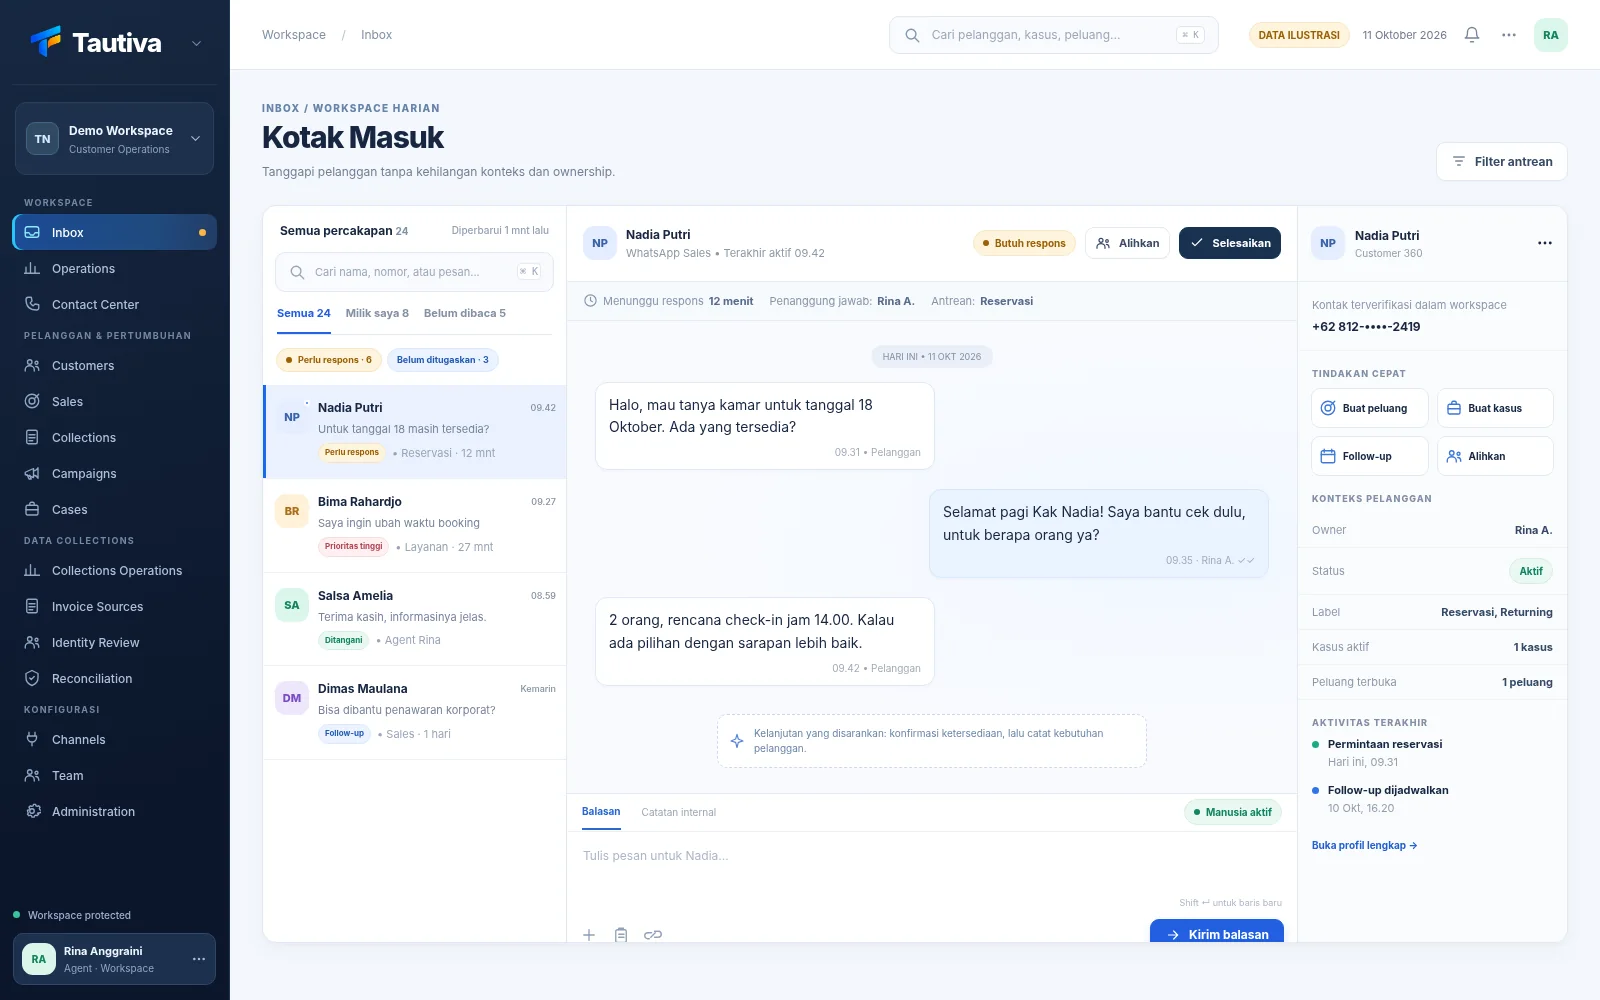
Task: Open Administration settings
Action: tap(115, 811)
